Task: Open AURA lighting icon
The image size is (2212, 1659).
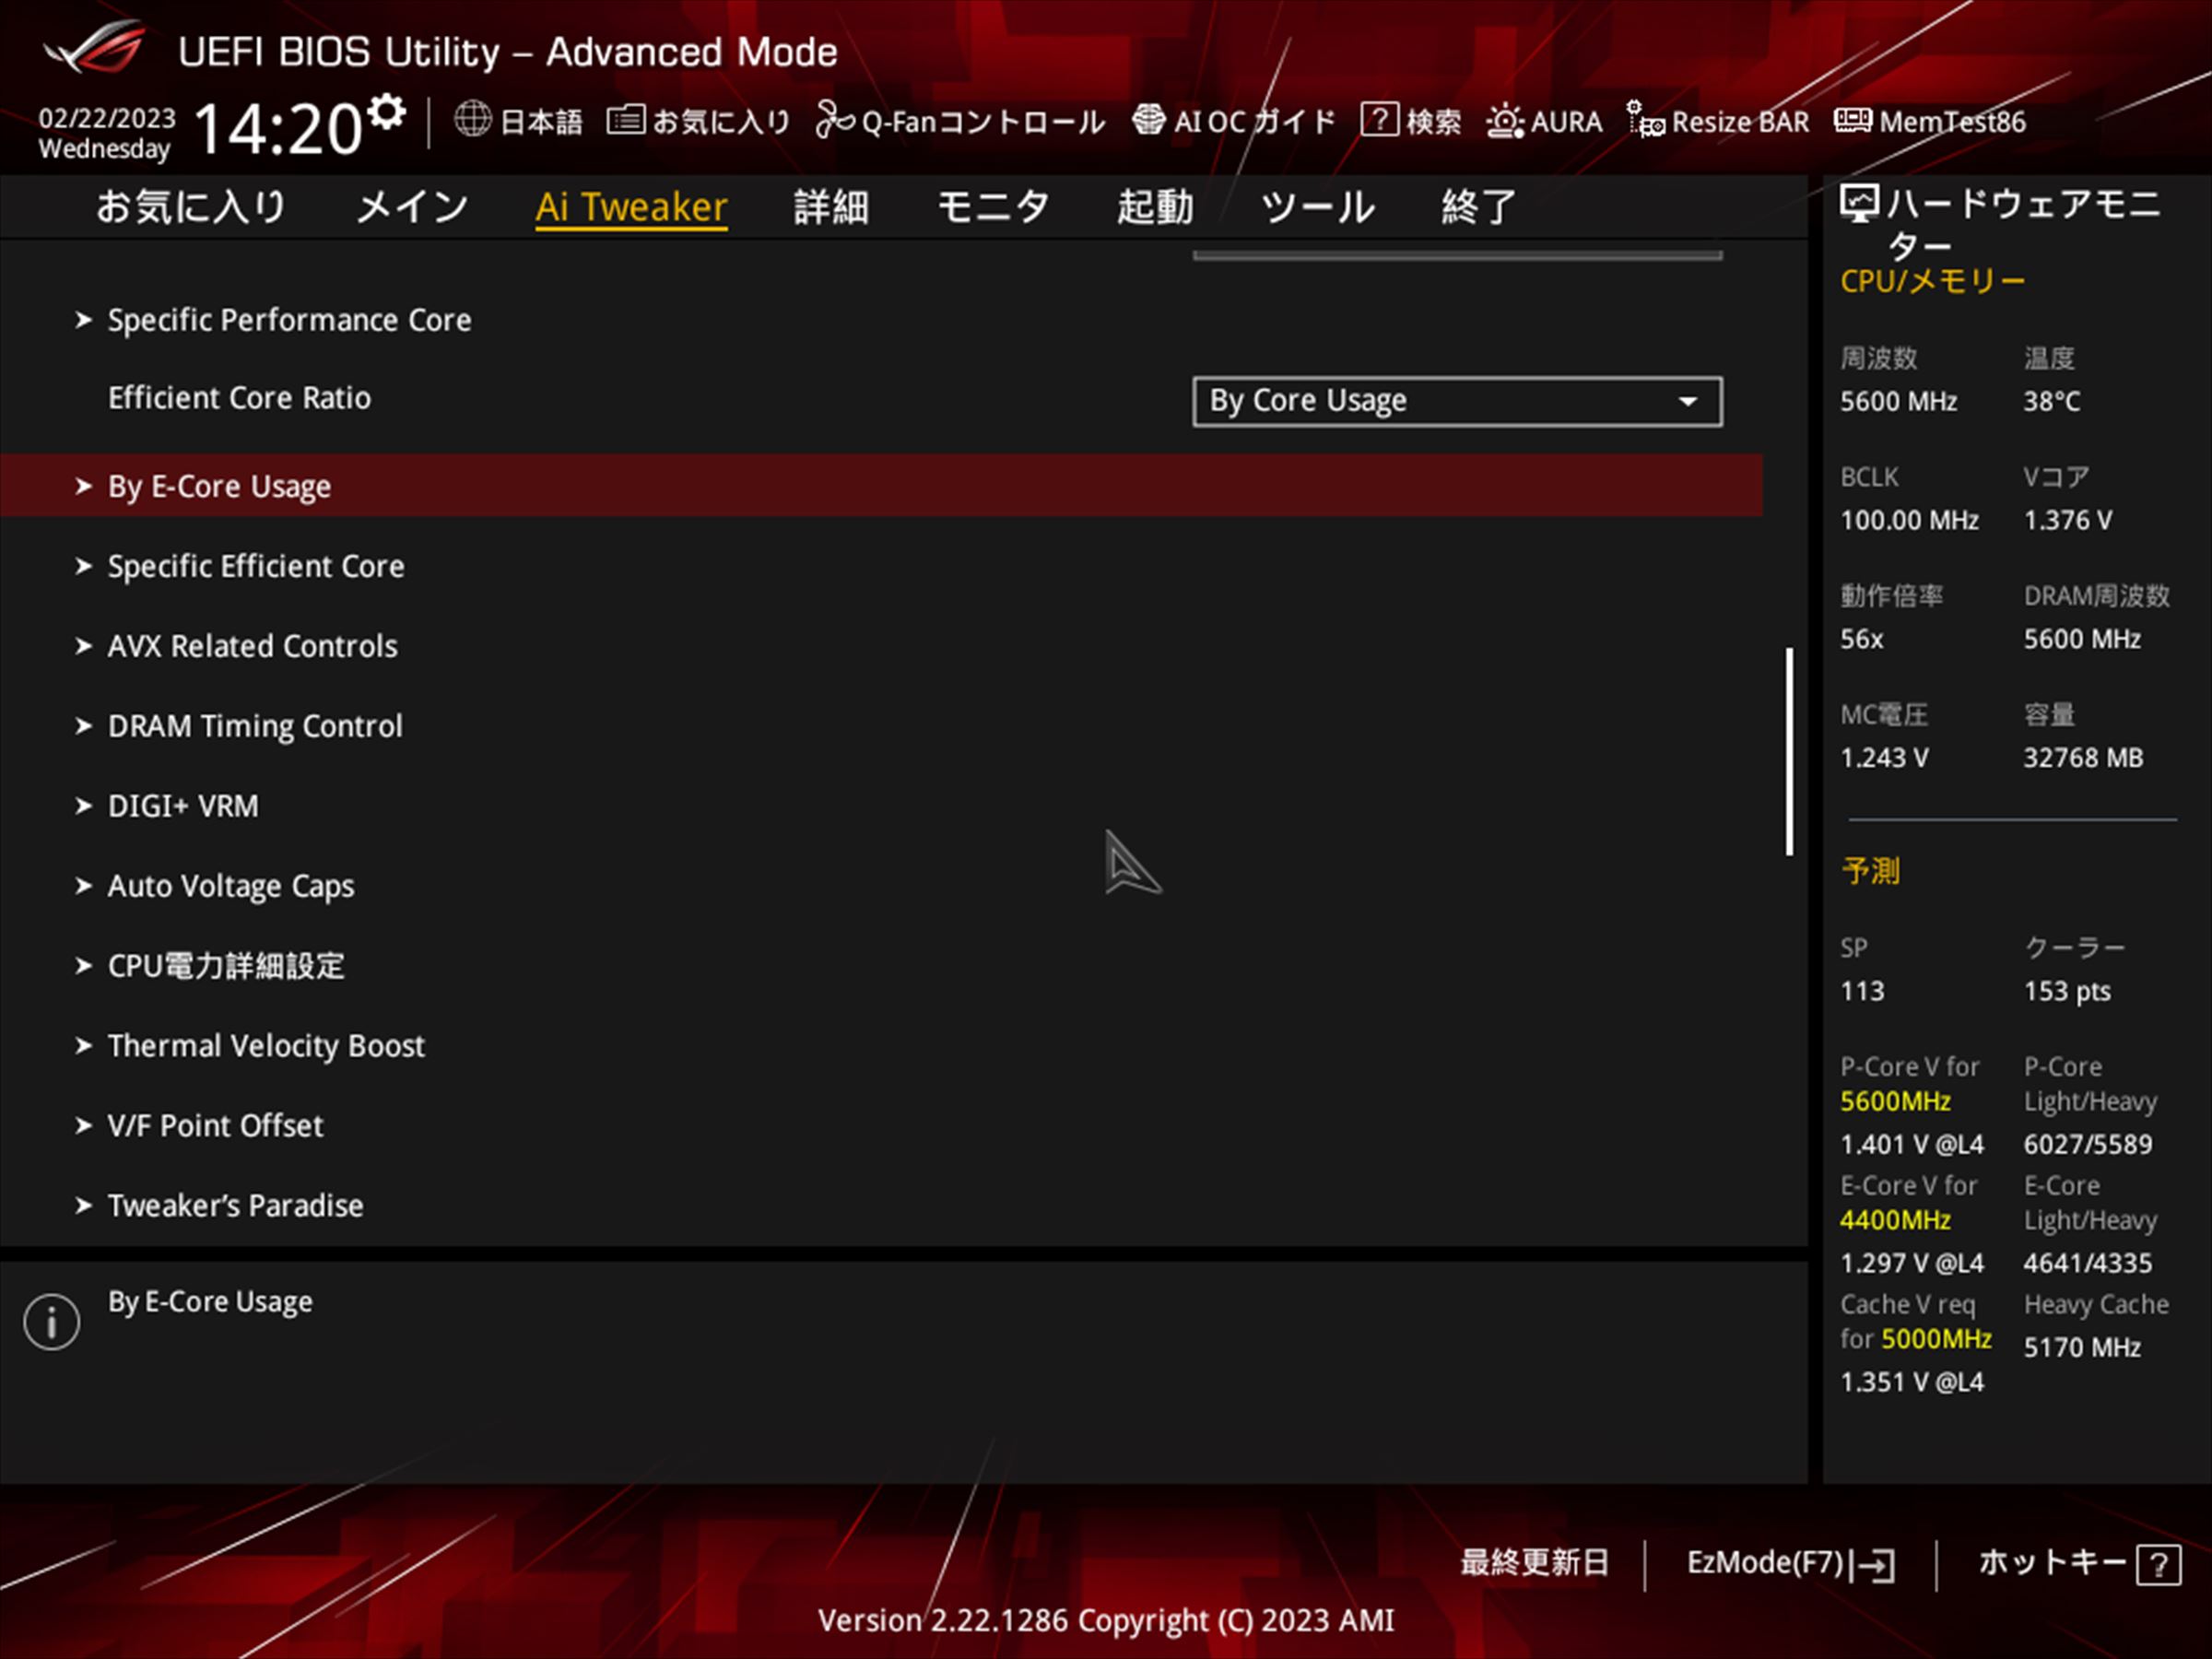Action: click(1504, 121)
